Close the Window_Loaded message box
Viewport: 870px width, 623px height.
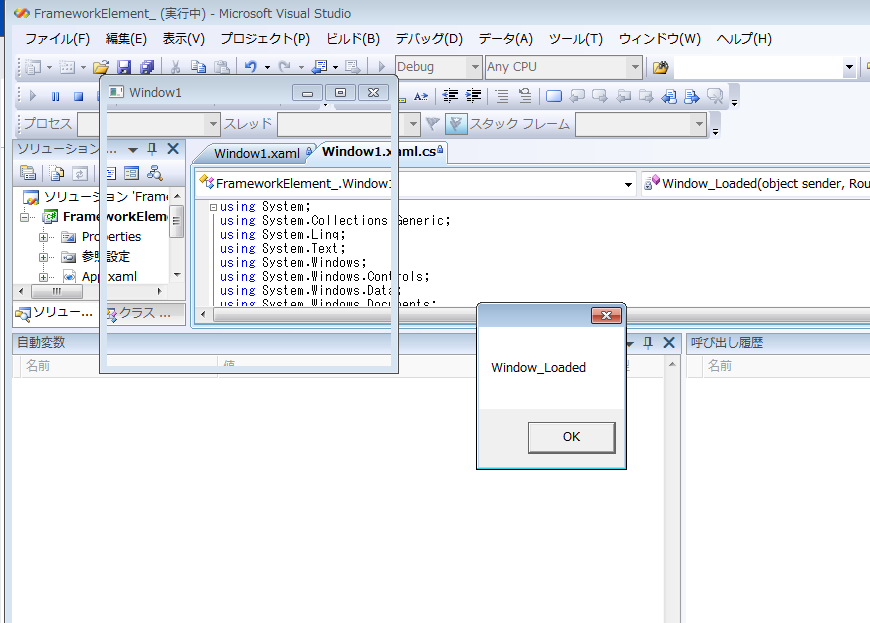[x=606, y=316]
